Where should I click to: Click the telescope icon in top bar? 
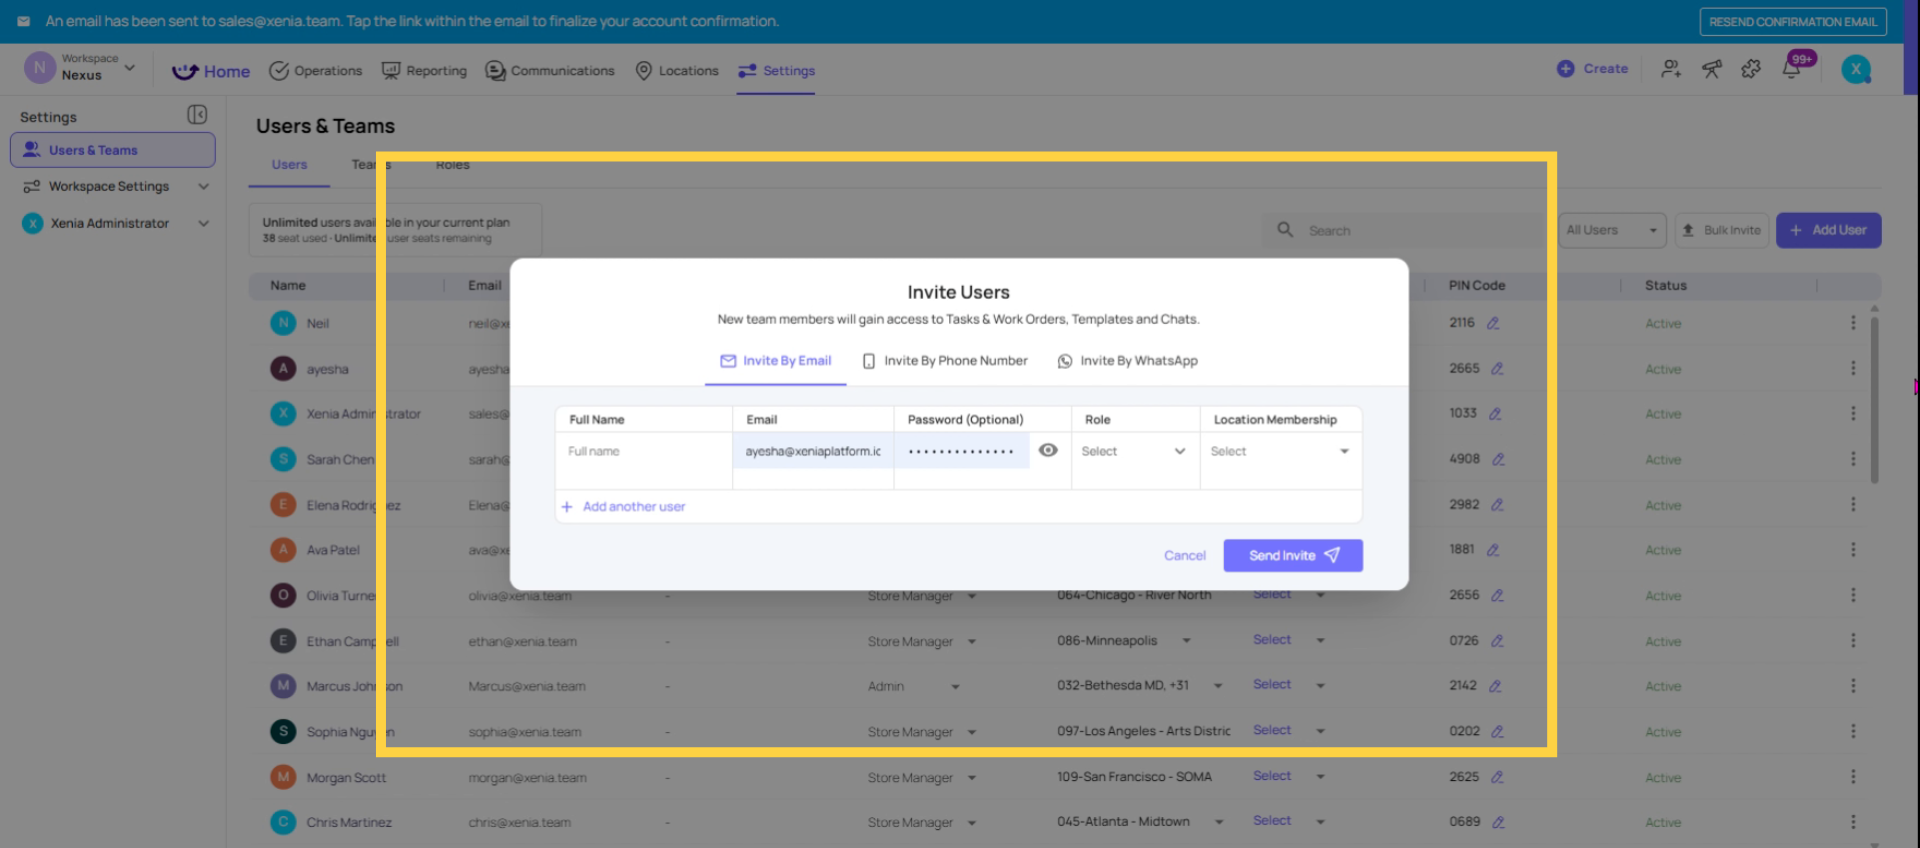pos(1712,69)
